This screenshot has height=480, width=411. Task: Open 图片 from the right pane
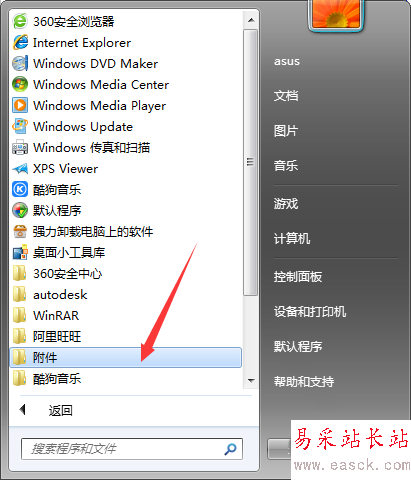[x=286, y=131]
